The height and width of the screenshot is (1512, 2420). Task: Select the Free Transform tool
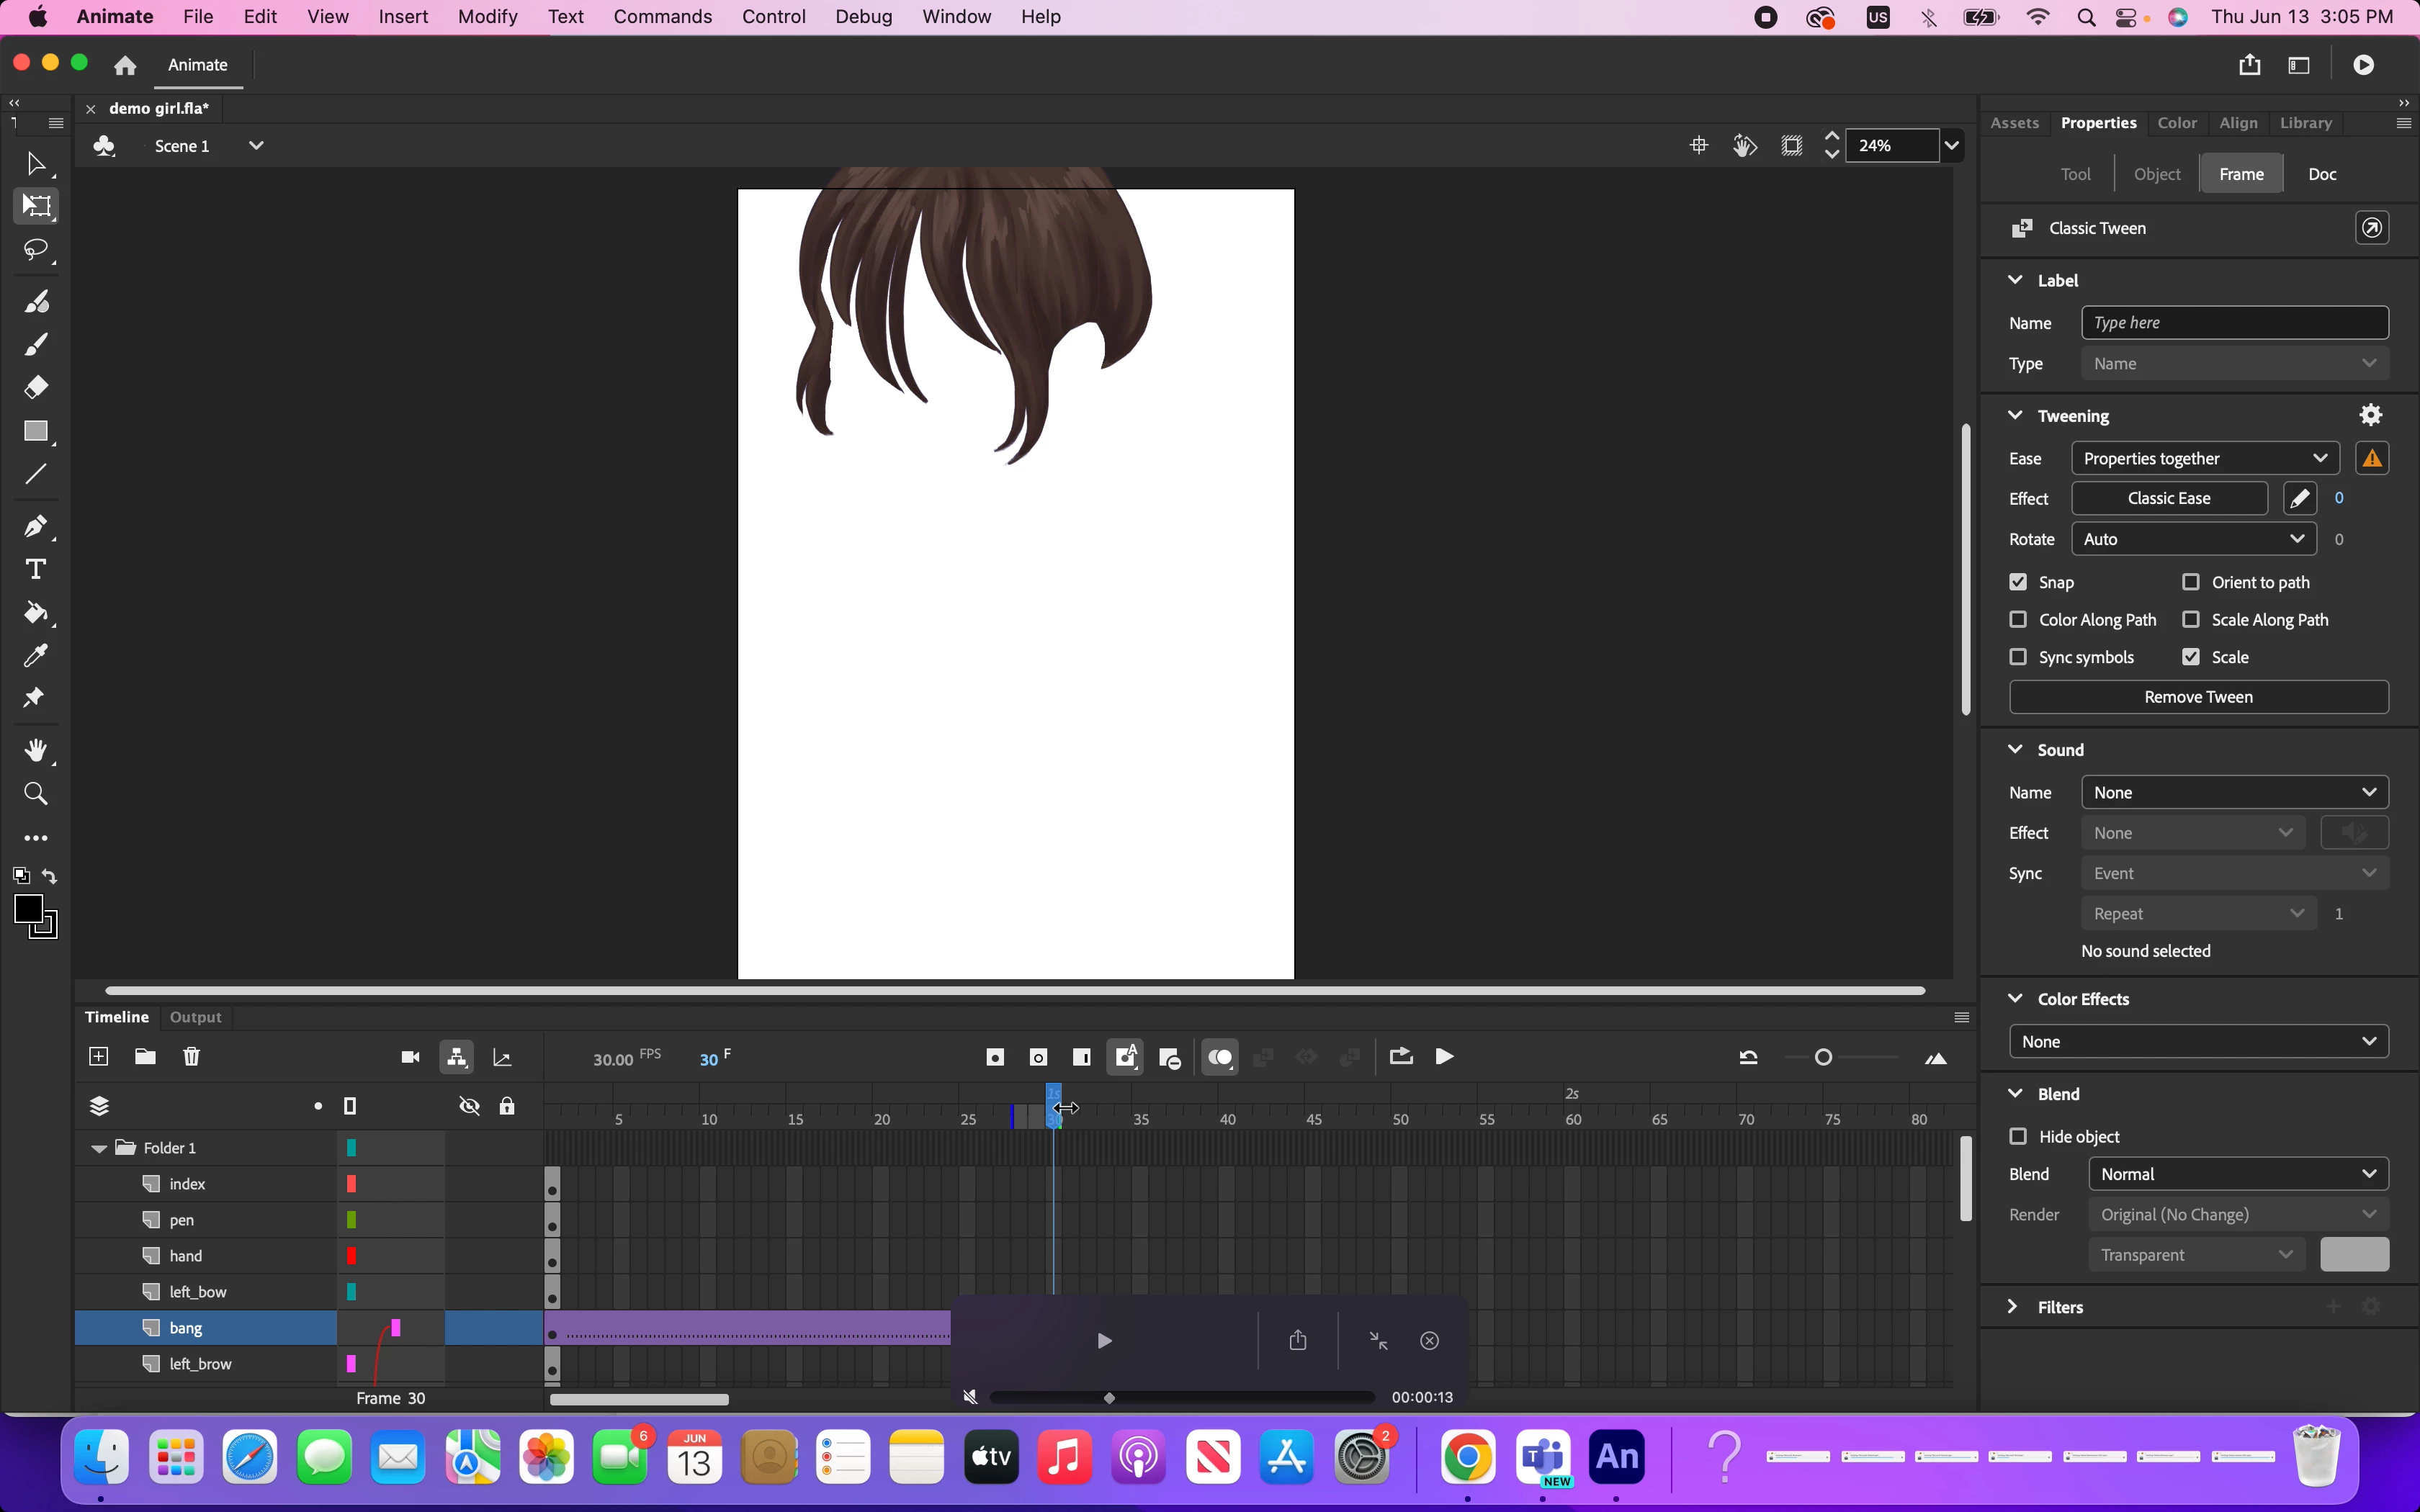click(36, 206)
